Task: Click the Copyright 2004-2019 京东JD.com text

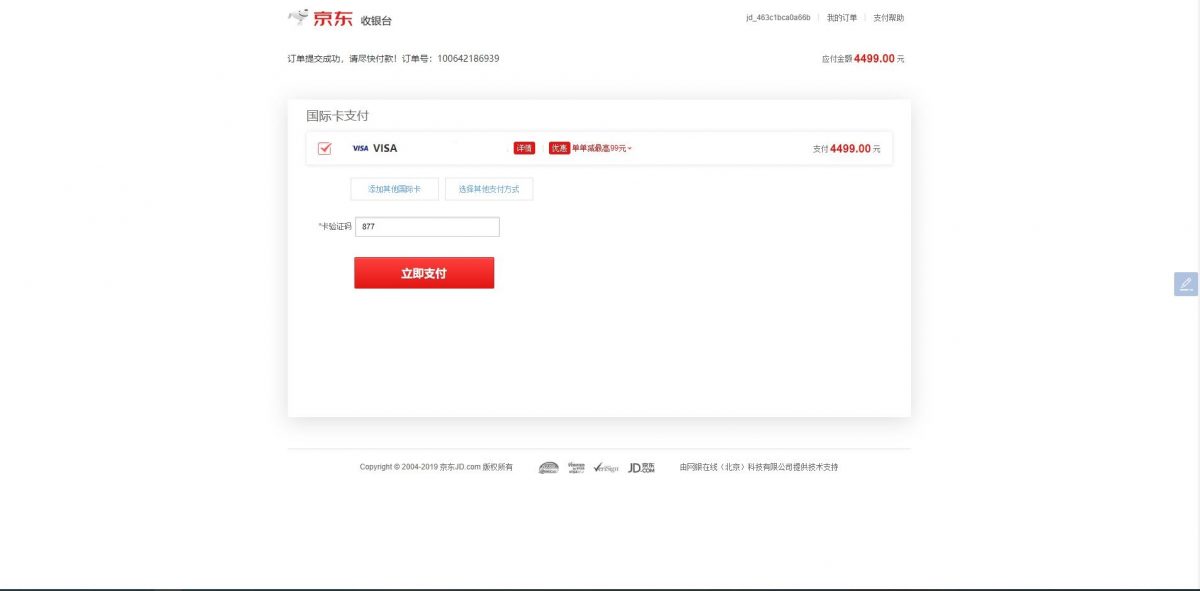Action: (x=436, y=467)
